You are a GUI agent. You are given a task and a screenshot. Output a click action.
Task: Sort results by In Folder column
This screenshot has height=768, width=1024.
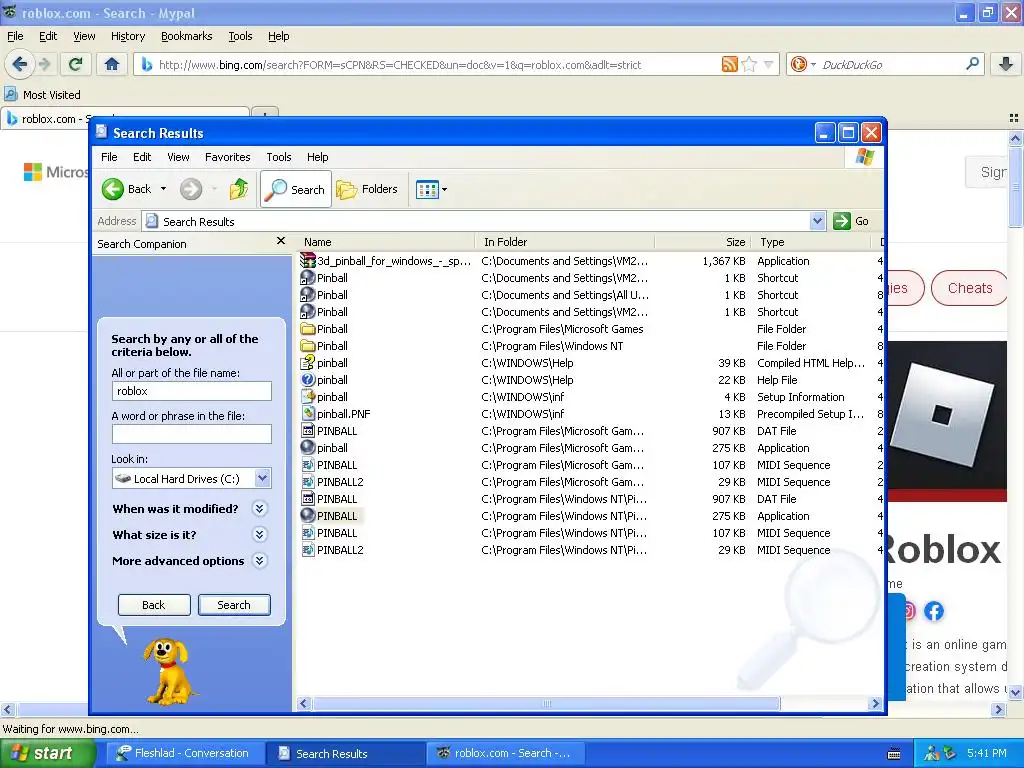[x=565, y=242]
